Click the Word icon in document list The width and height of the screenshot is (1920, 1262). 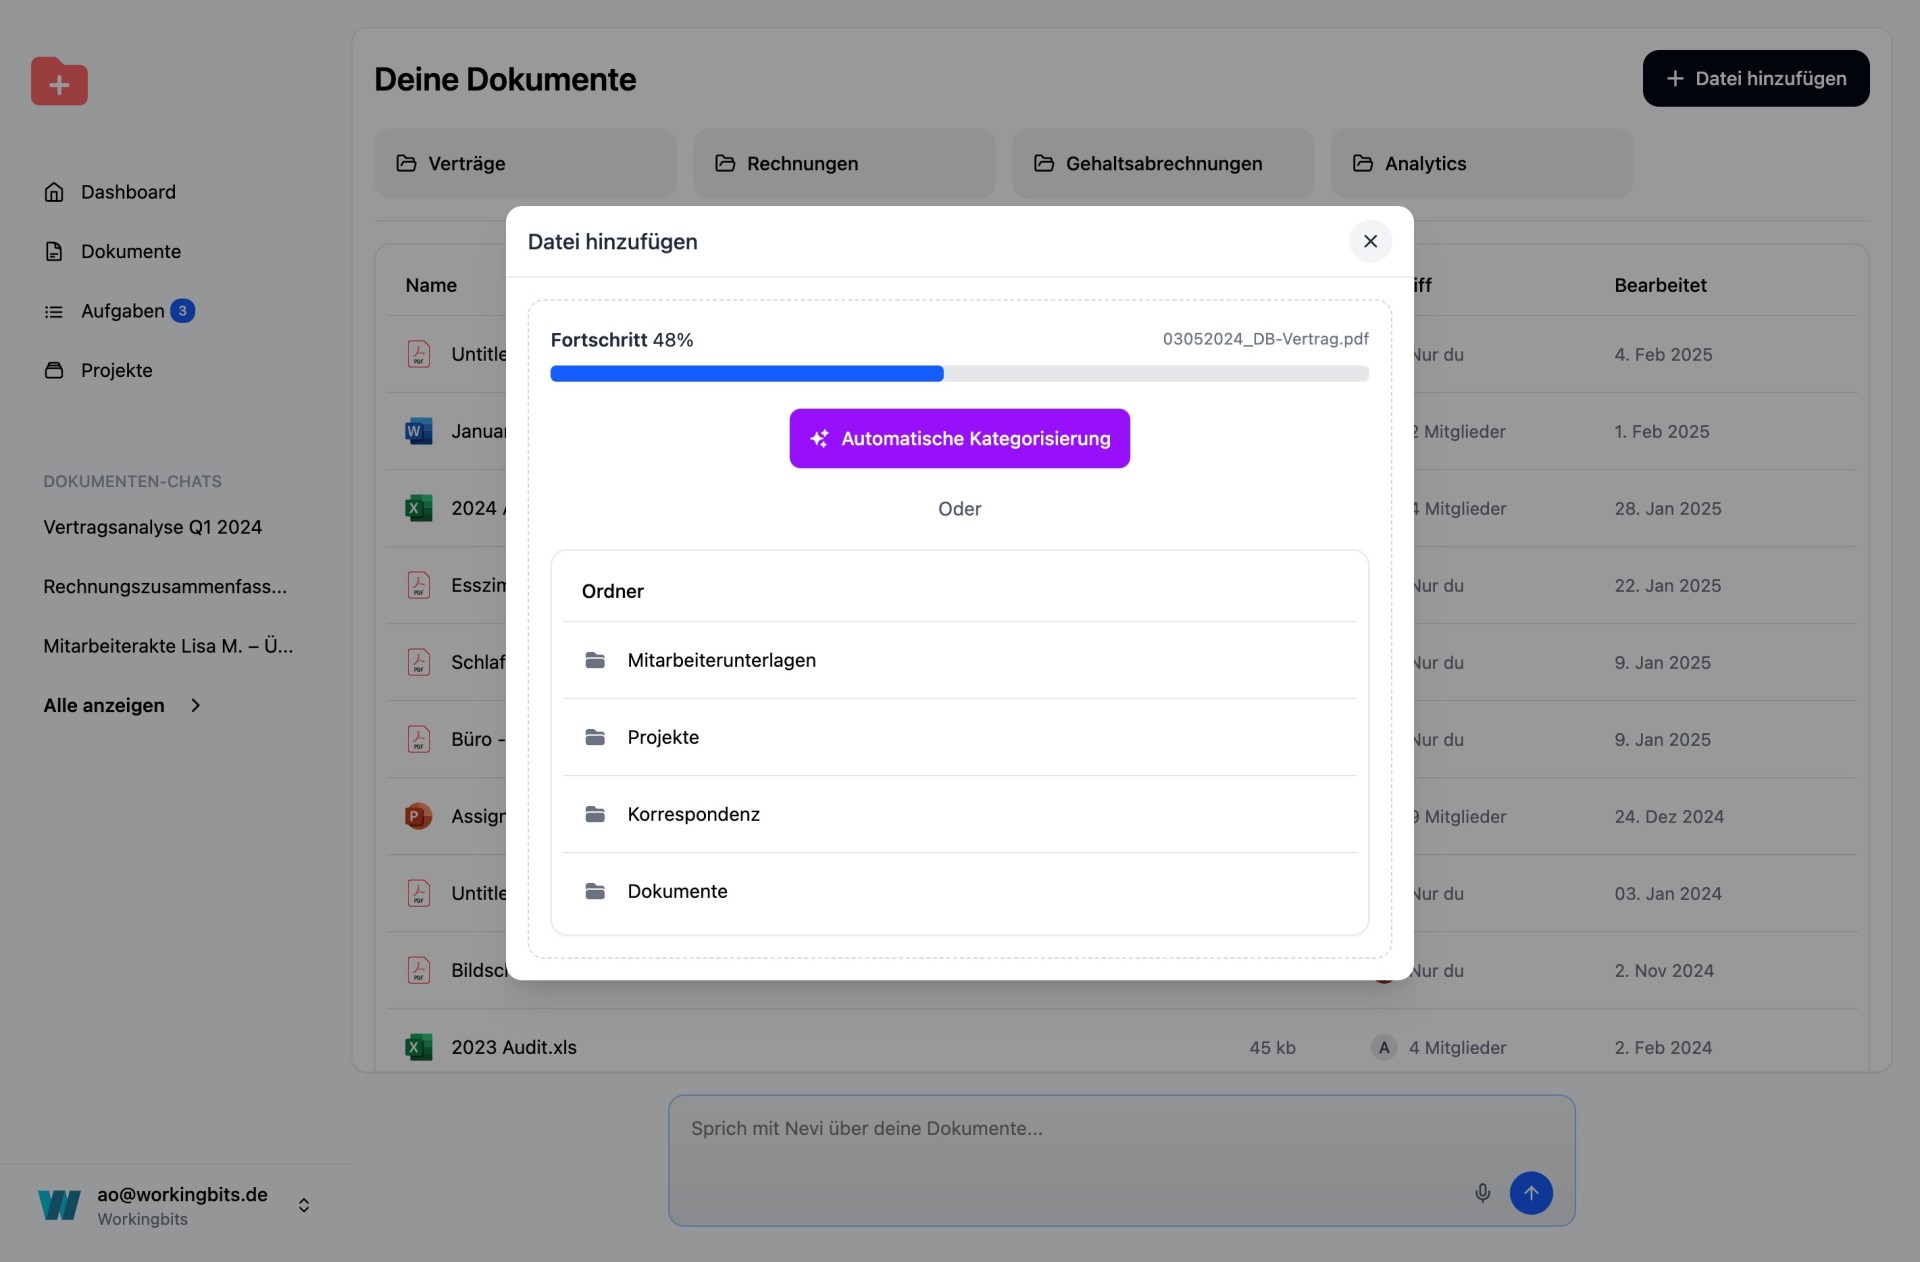418,431
